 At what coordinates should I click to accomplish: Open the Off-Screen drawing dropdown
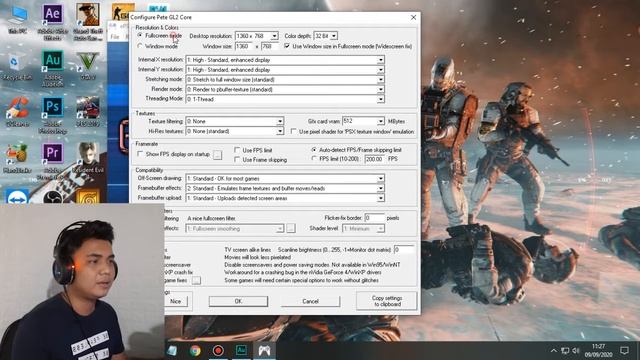[x=380, y=178]
